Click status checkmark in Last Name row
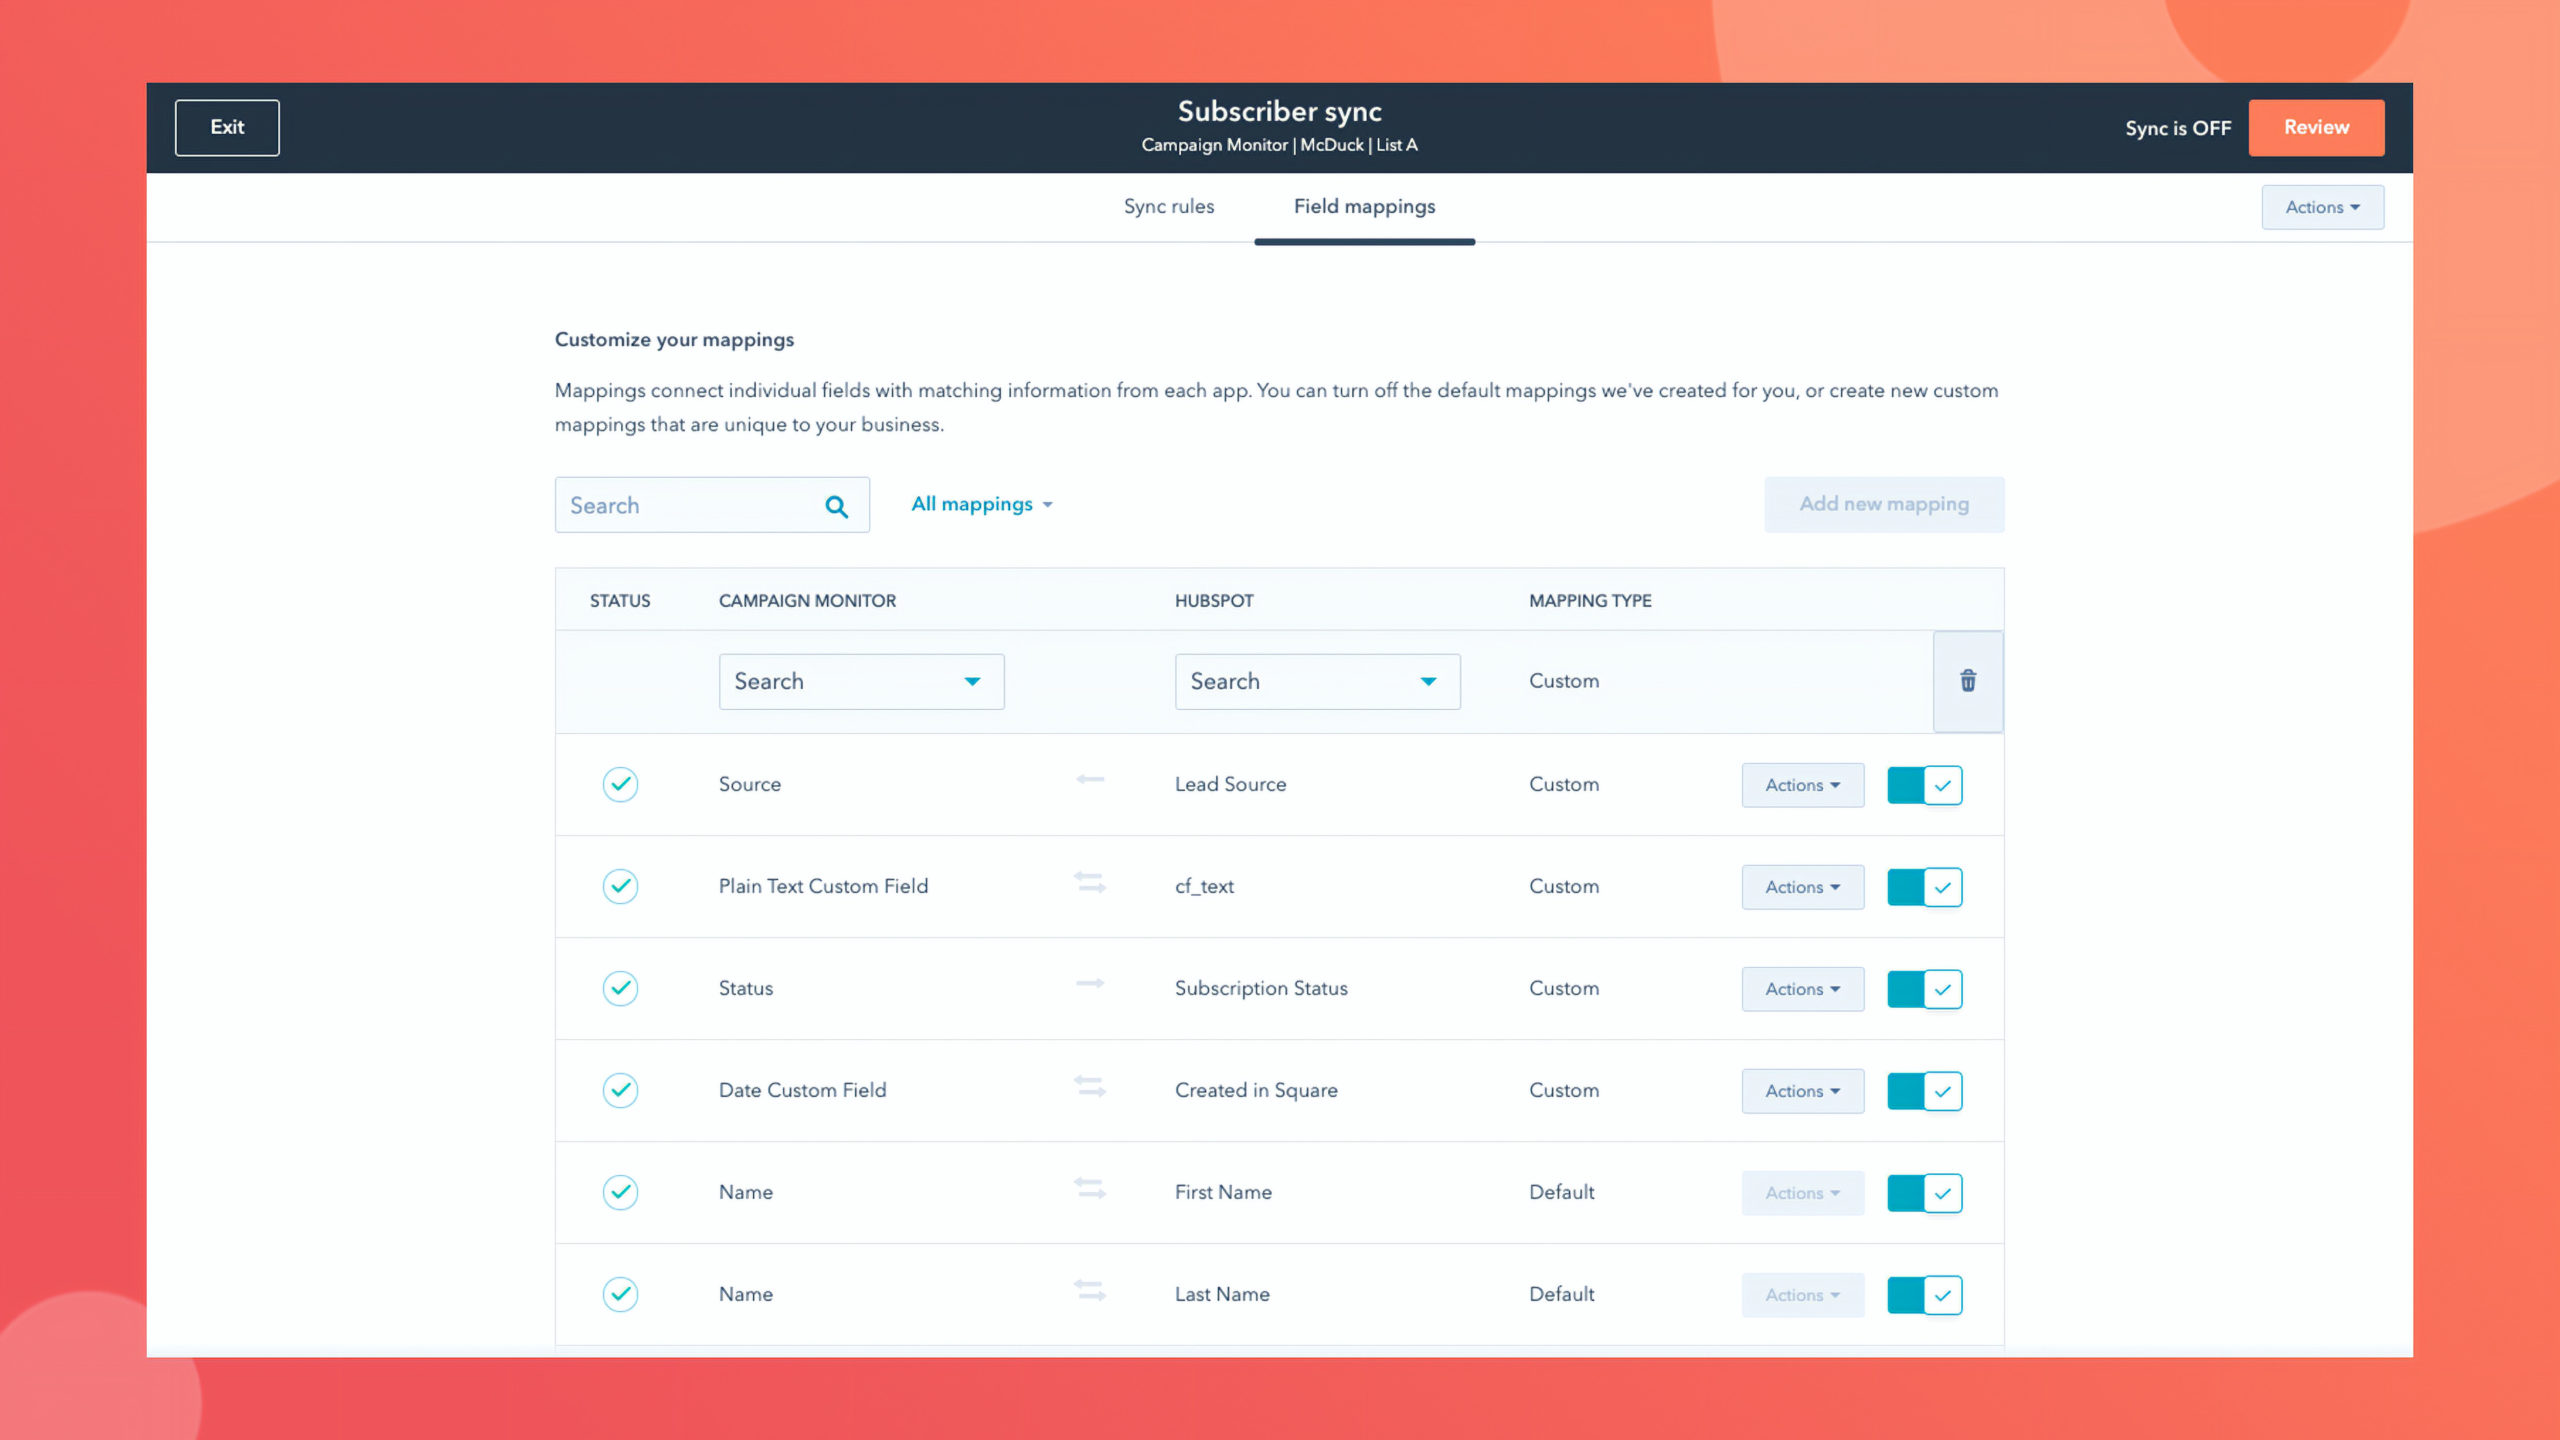This screenshot has height=1440, width=2560. [x=620, y=1294]
